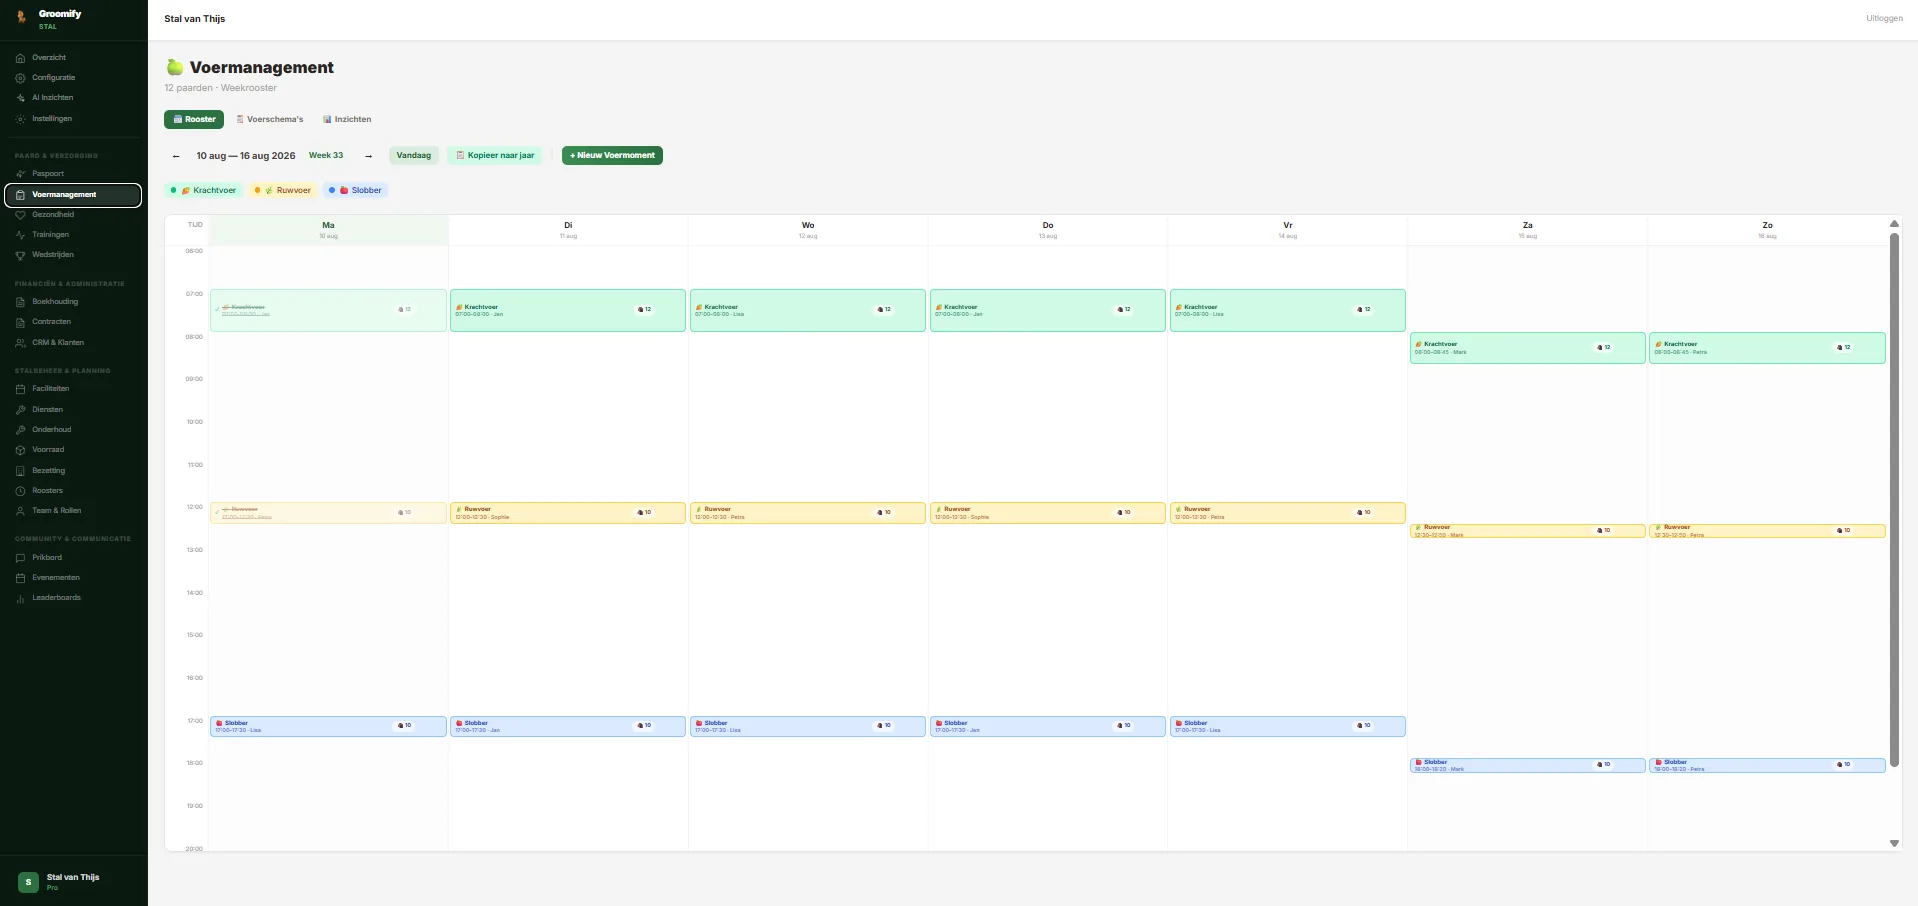Toggle the Ruwvoer filter chip
The height and width of the screenshot is (906, 1918).
tap(282, 190)
